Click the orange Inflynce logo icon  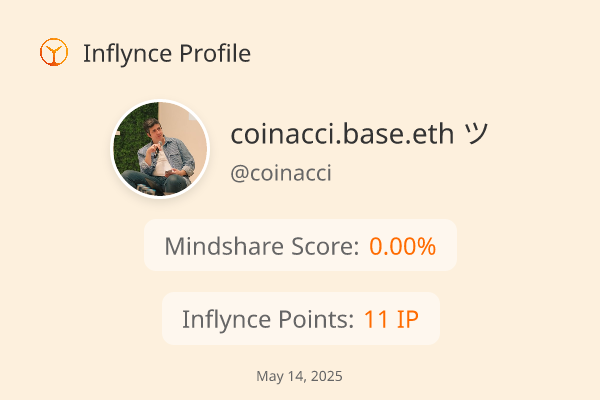point(54,52)
